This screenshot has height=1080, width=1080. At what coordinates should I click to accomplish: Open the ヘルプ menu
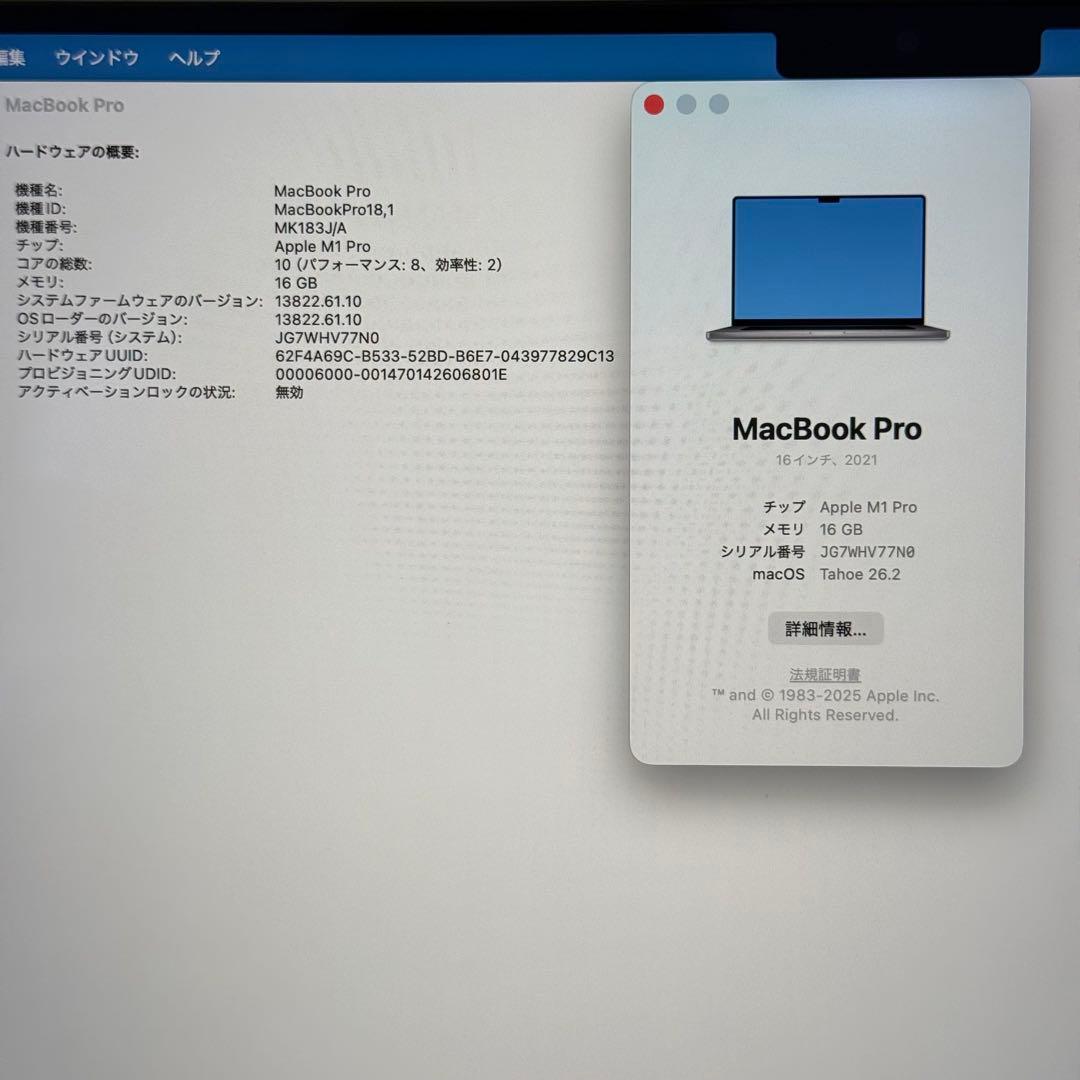tap(194, 58)
